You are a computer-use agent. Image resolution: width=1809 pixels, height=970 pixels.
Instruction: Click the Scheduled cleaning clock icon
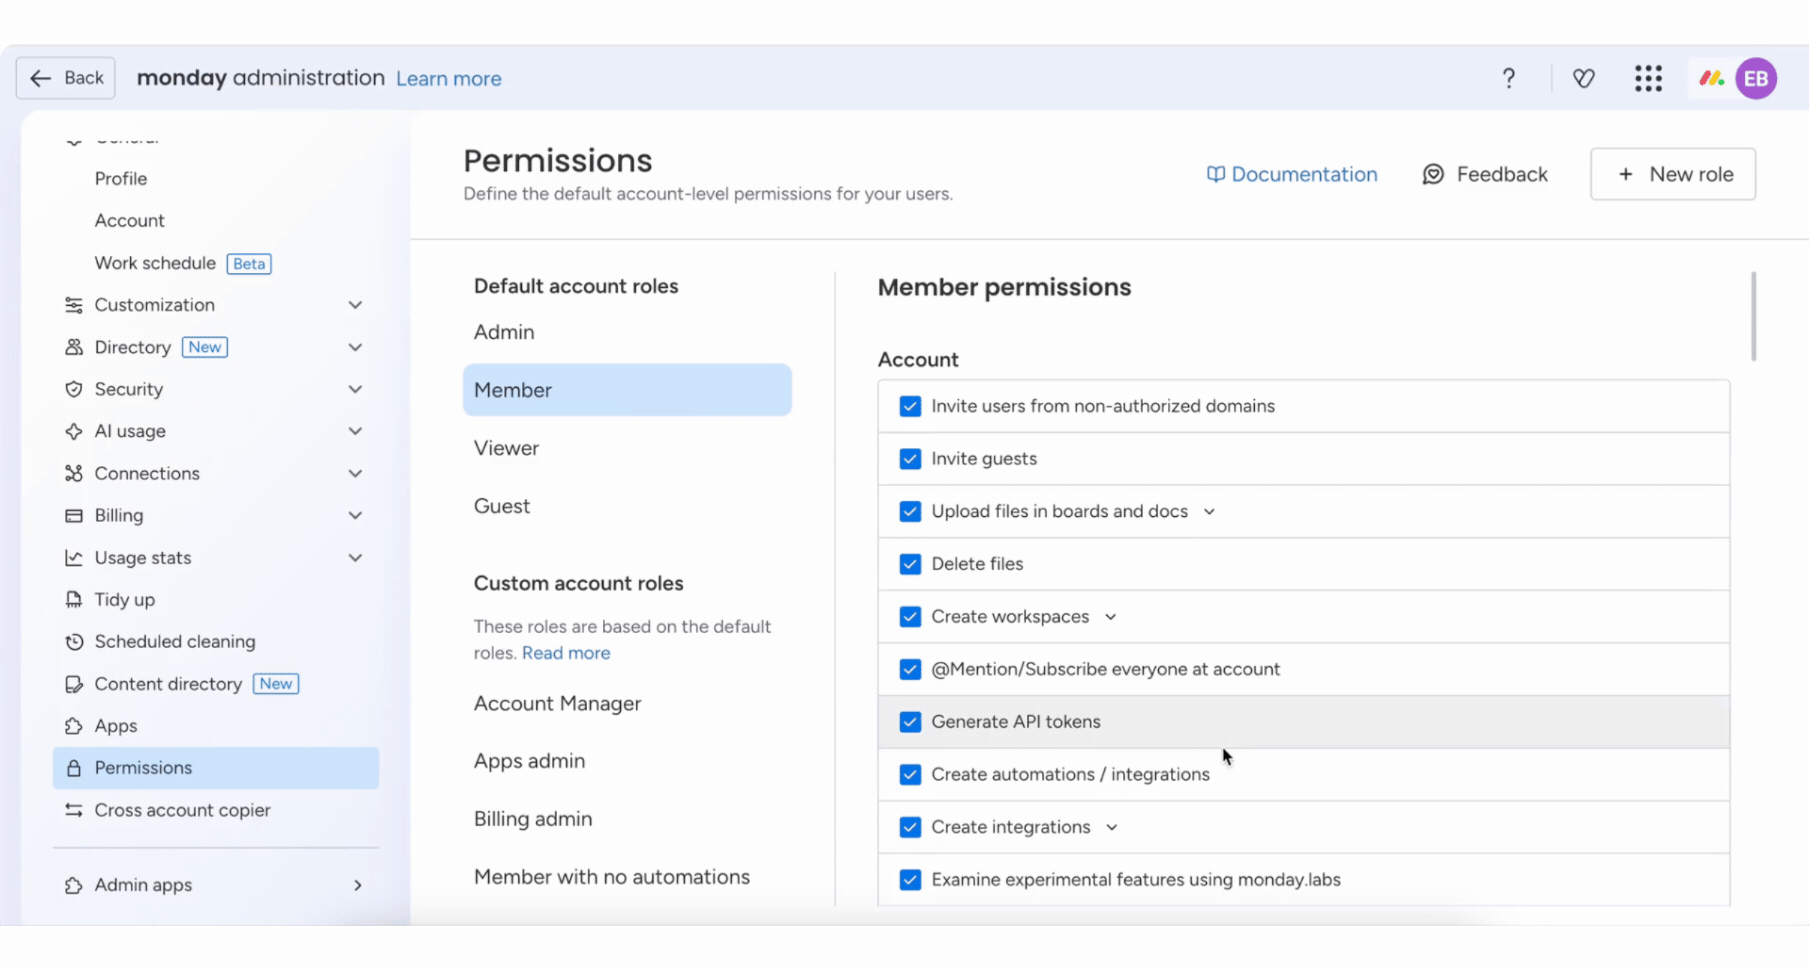pos(74,642)
